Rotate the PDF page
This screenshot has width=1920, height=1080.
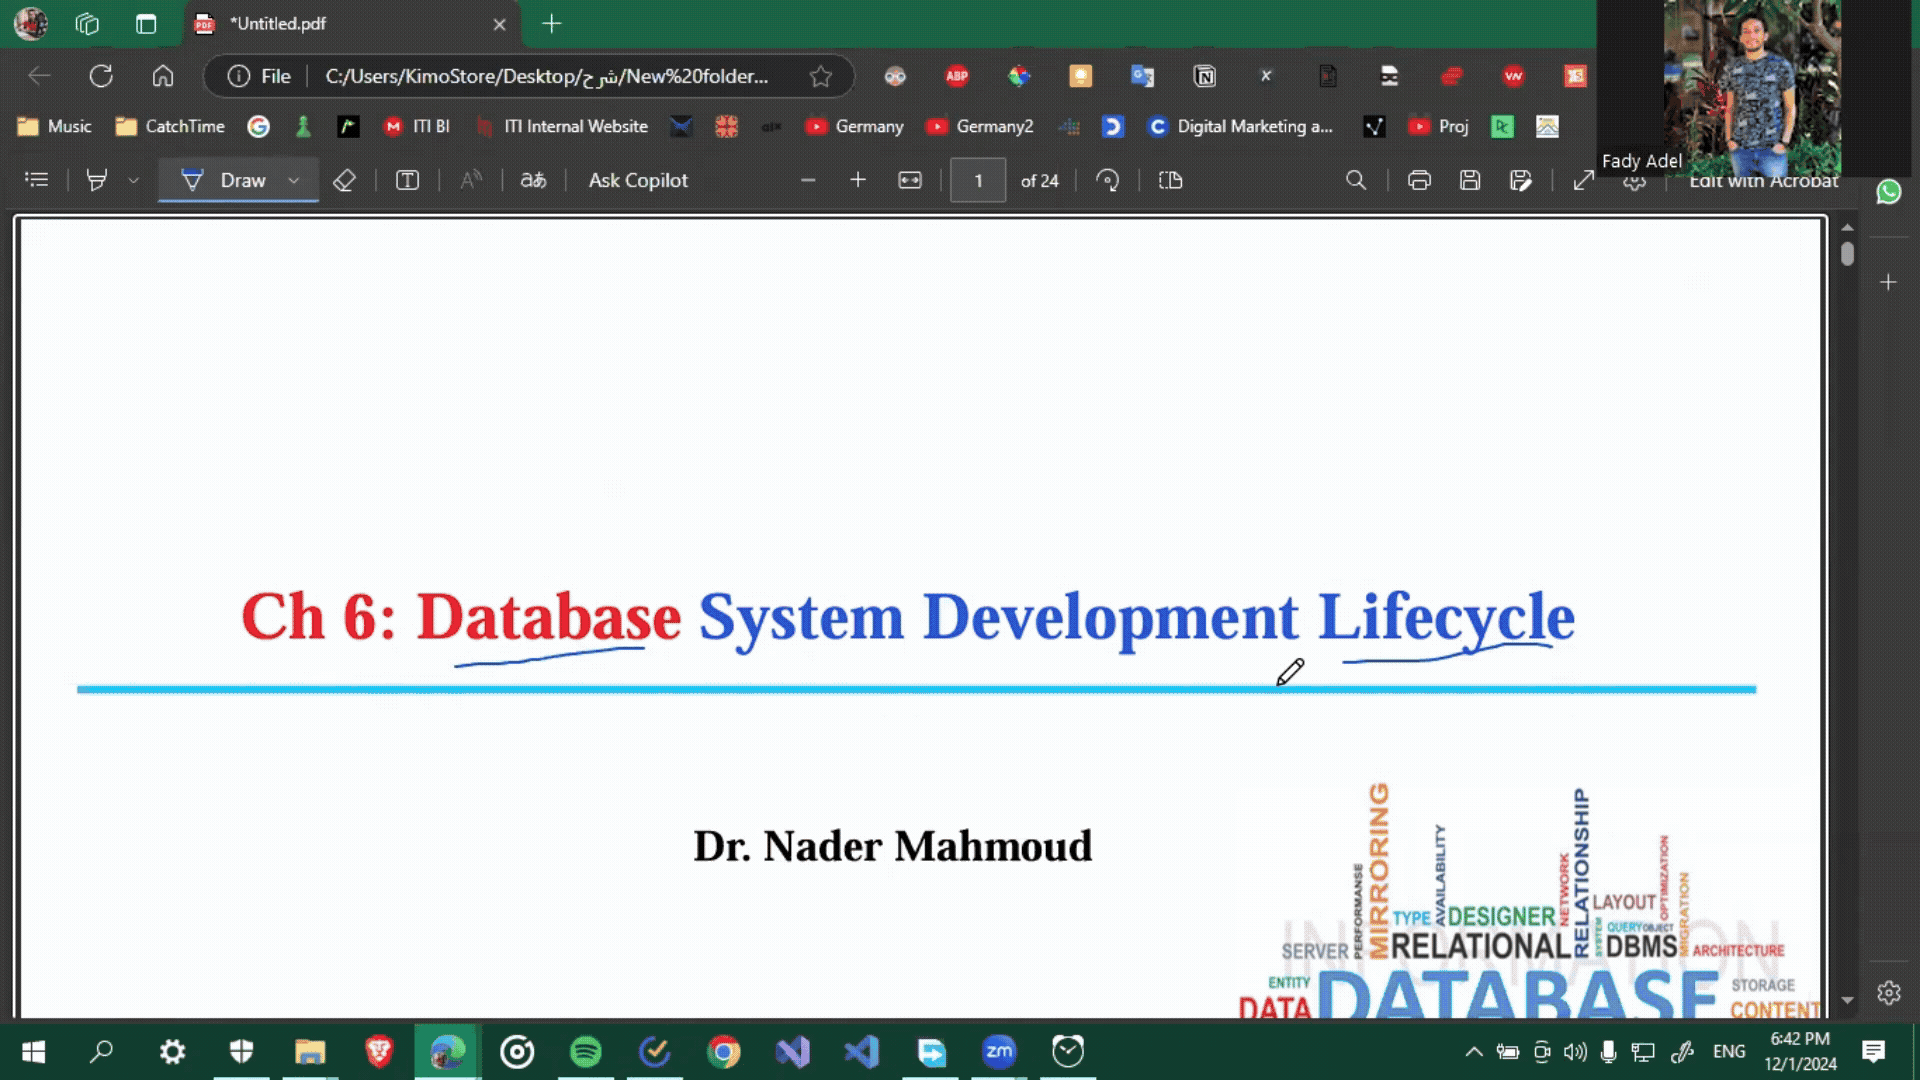tap(1107, 180)
